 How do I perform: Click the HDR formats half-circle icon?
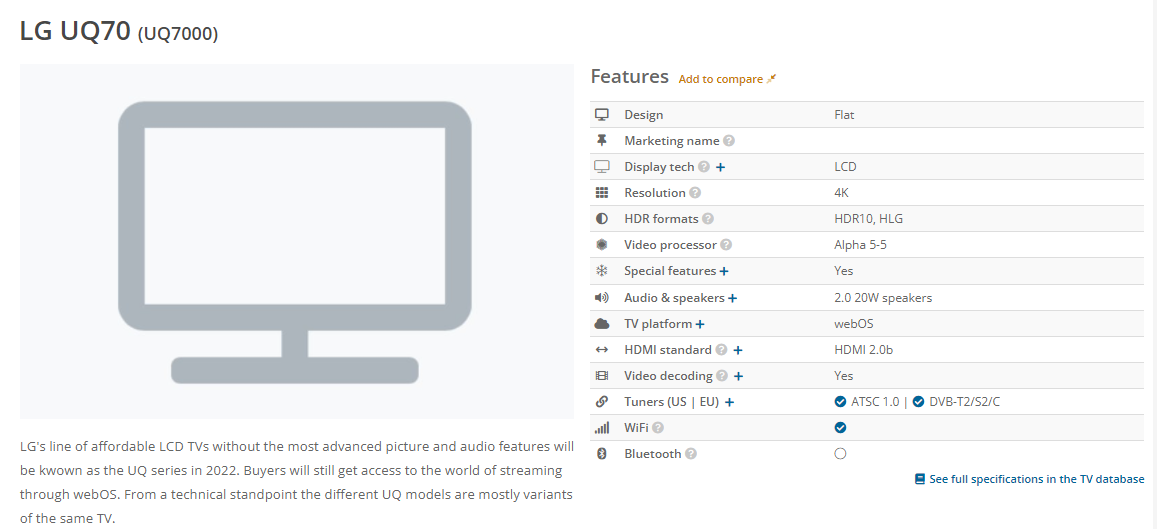601,219
